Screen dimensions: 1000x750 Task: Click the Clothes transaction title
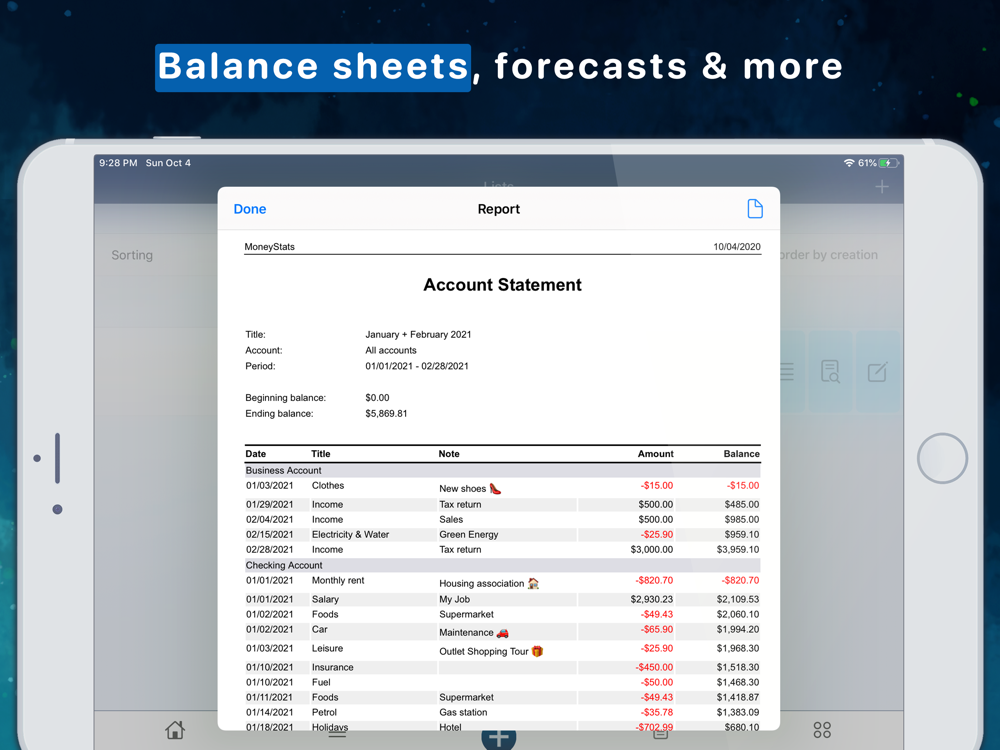328,486
